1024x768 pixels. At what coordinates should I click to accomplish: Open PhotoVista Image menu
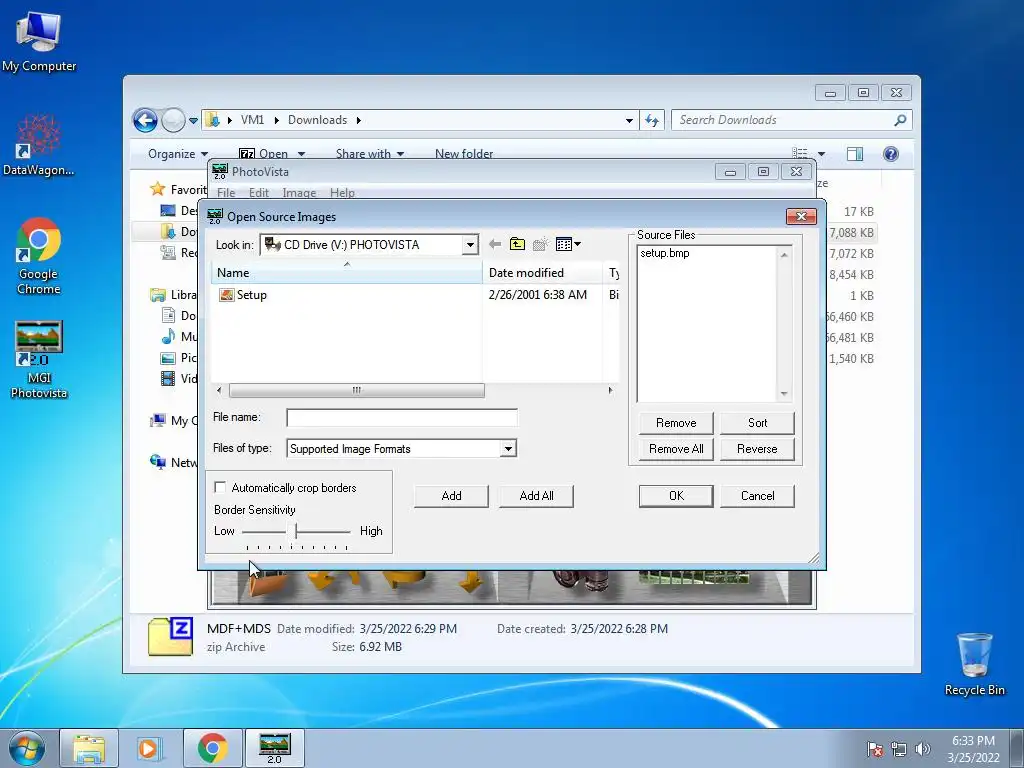pyautogui.click(x=299, y=193)
